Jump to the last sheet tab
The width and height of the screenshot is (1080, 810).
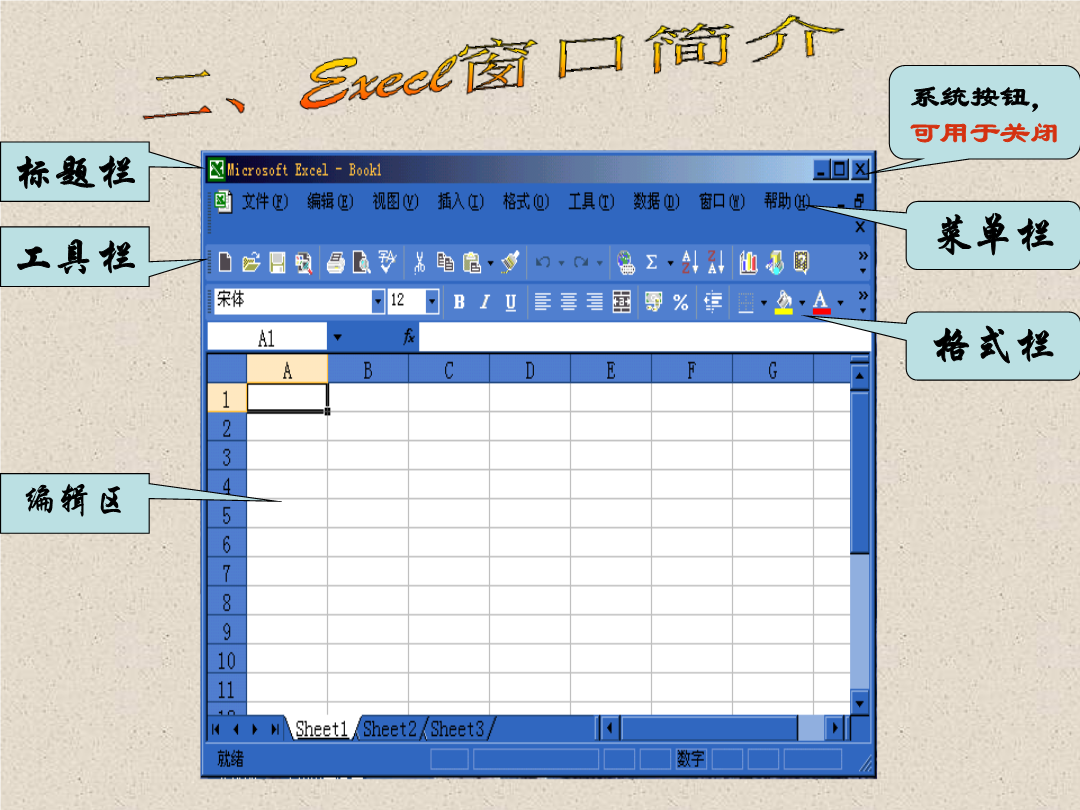tap(276, 729)
